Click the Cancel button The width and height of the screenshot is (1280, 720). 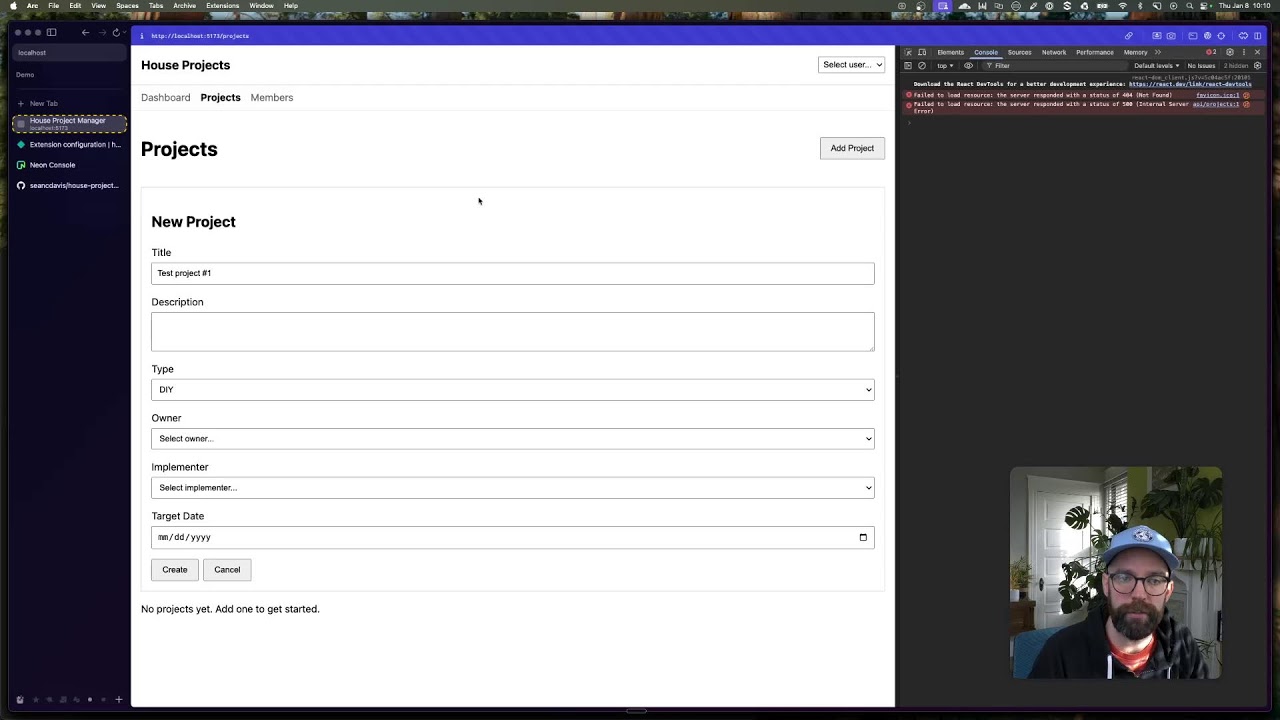point(227,570)
